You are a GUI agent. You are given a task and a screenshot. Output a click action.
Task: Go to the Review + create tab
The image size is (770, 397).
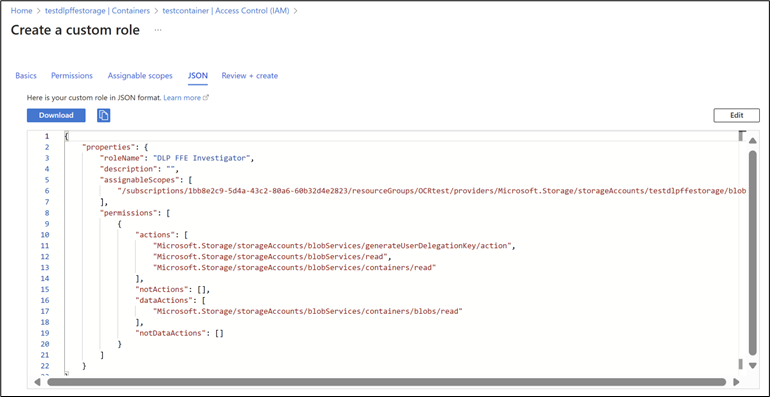point(249,76)
